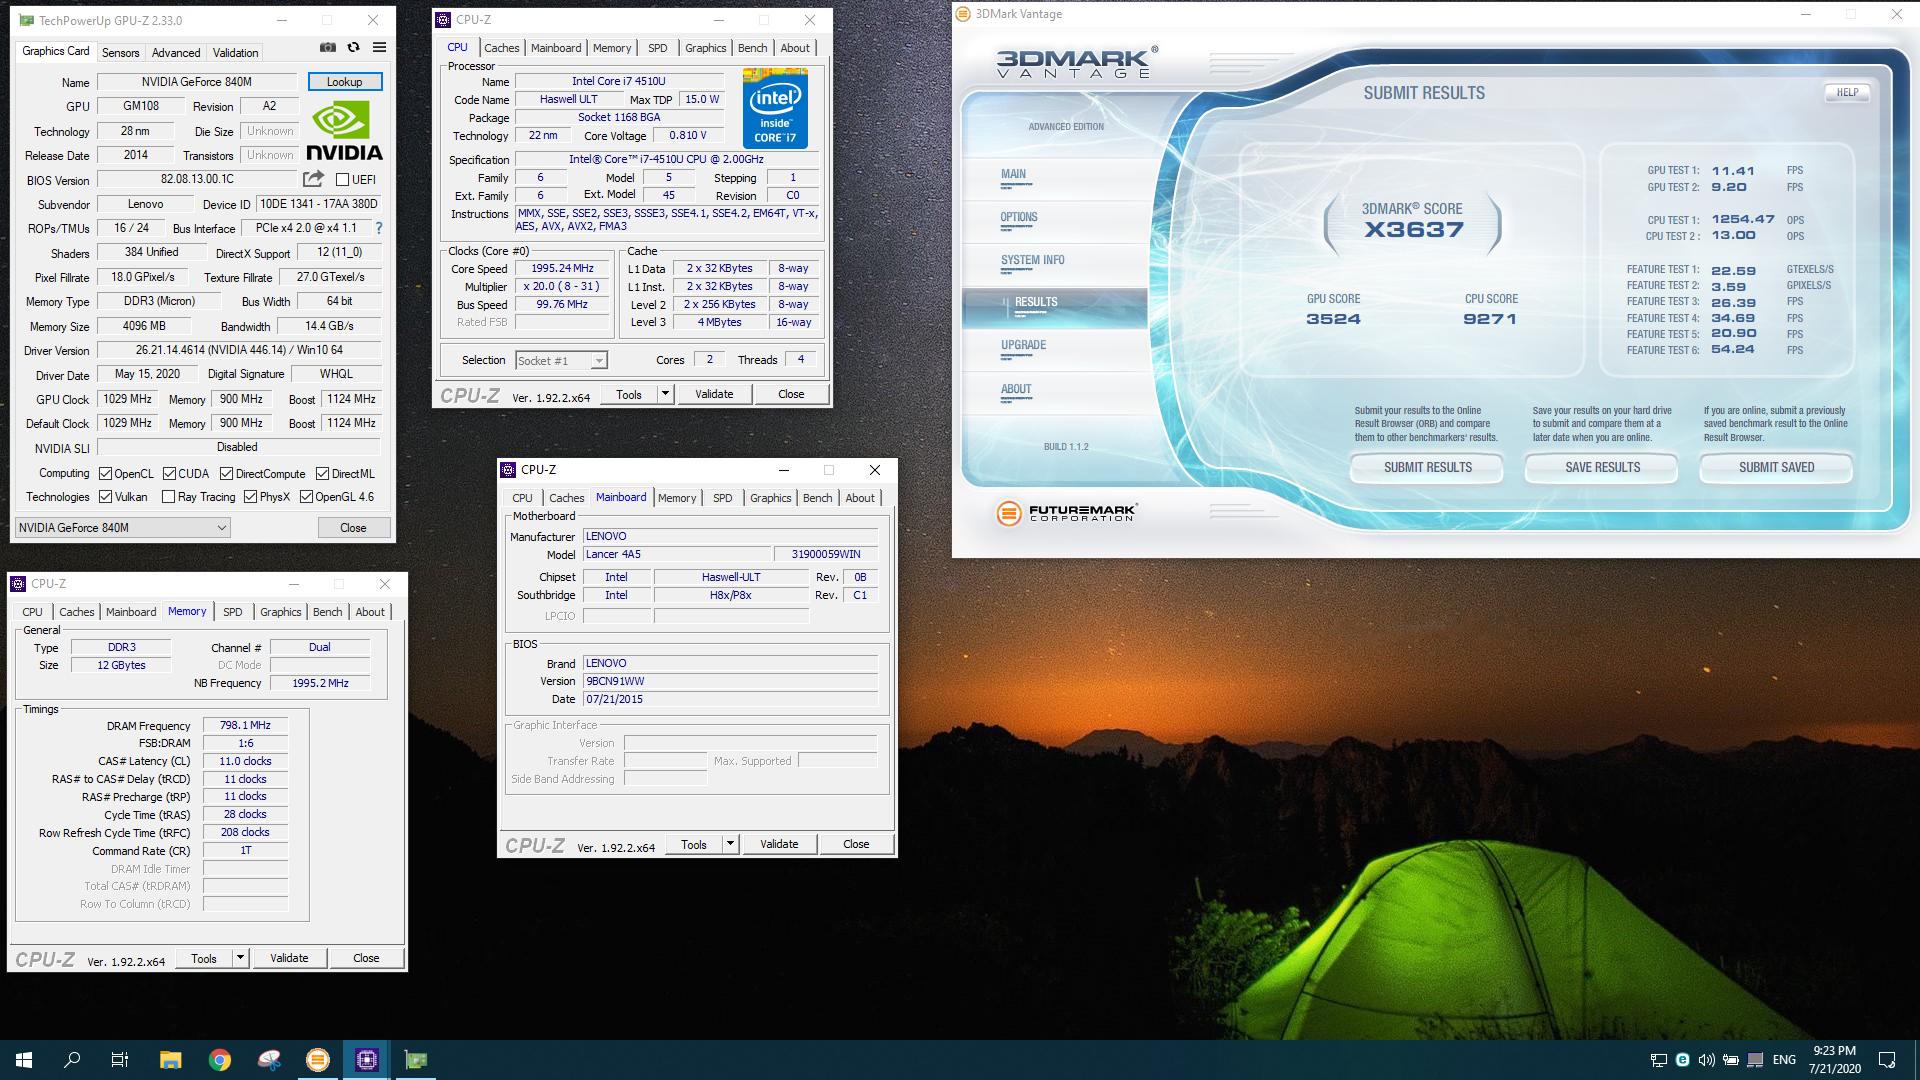Screen dimensions: 1920x1080
Task: Launch Google Chrome from the taskbar
Action: pyautogui.click(x=220, y=1059)
